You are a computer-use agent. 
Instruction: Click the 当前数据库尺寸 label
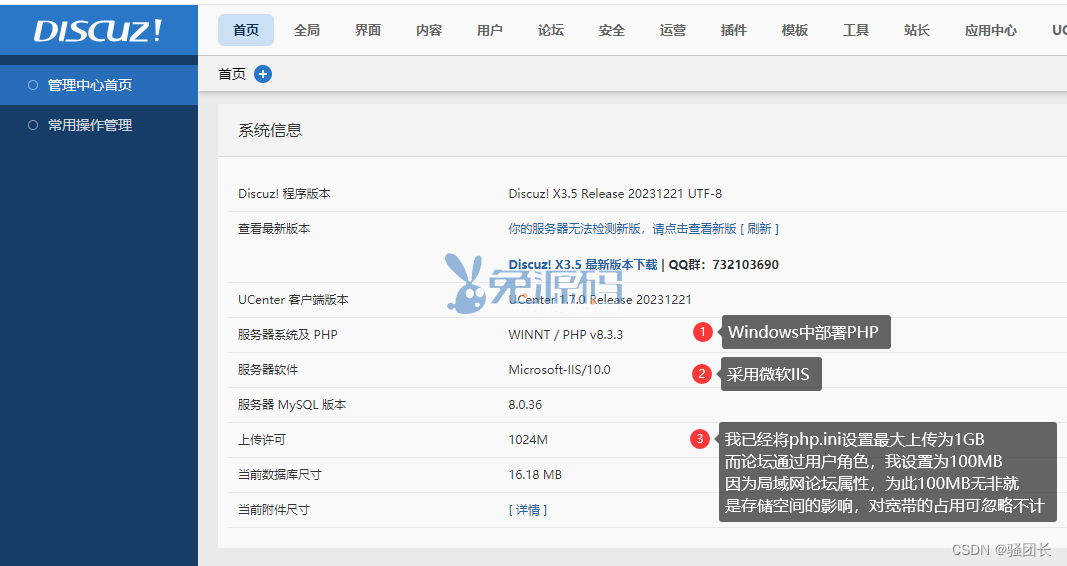[280, 475]
